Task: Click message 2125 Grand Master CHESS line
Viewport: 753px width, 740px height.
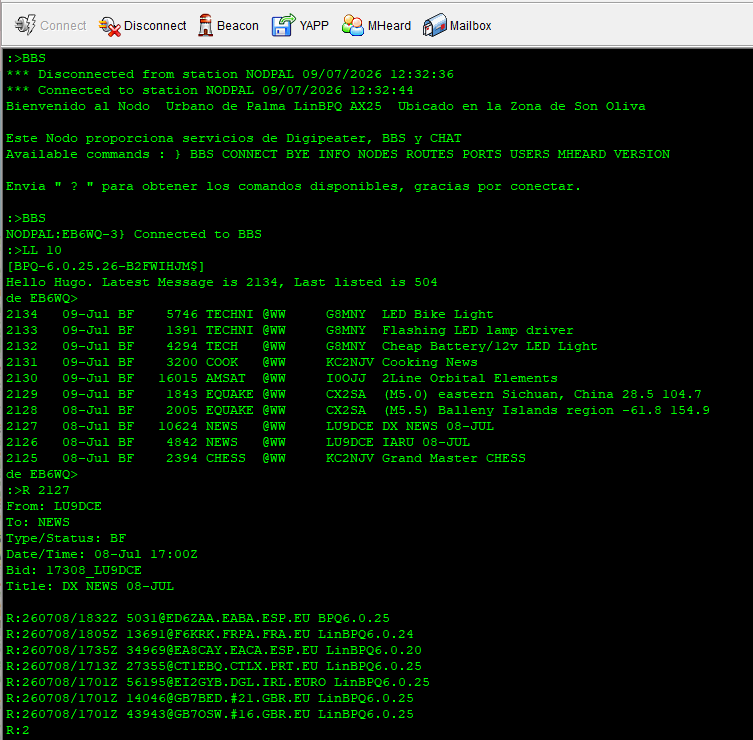Action: 266,459
